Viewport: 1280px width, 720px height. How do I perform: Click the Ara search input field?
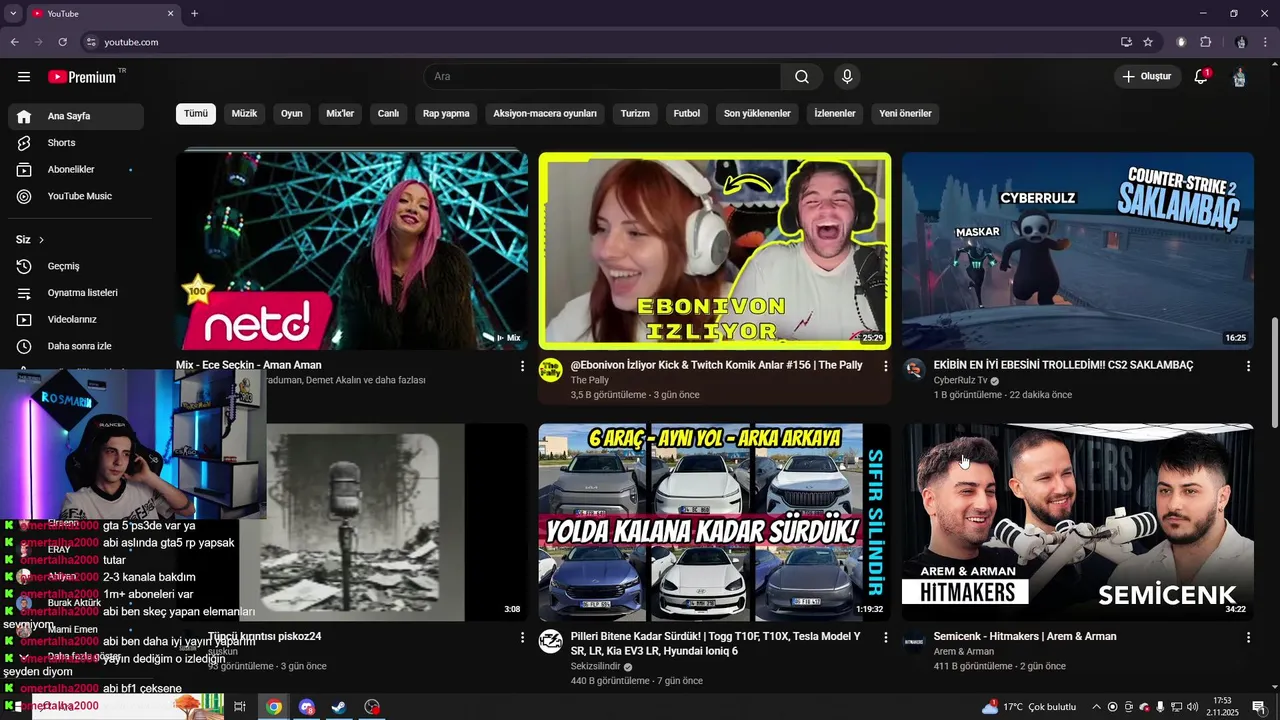[x=602, y=77]
